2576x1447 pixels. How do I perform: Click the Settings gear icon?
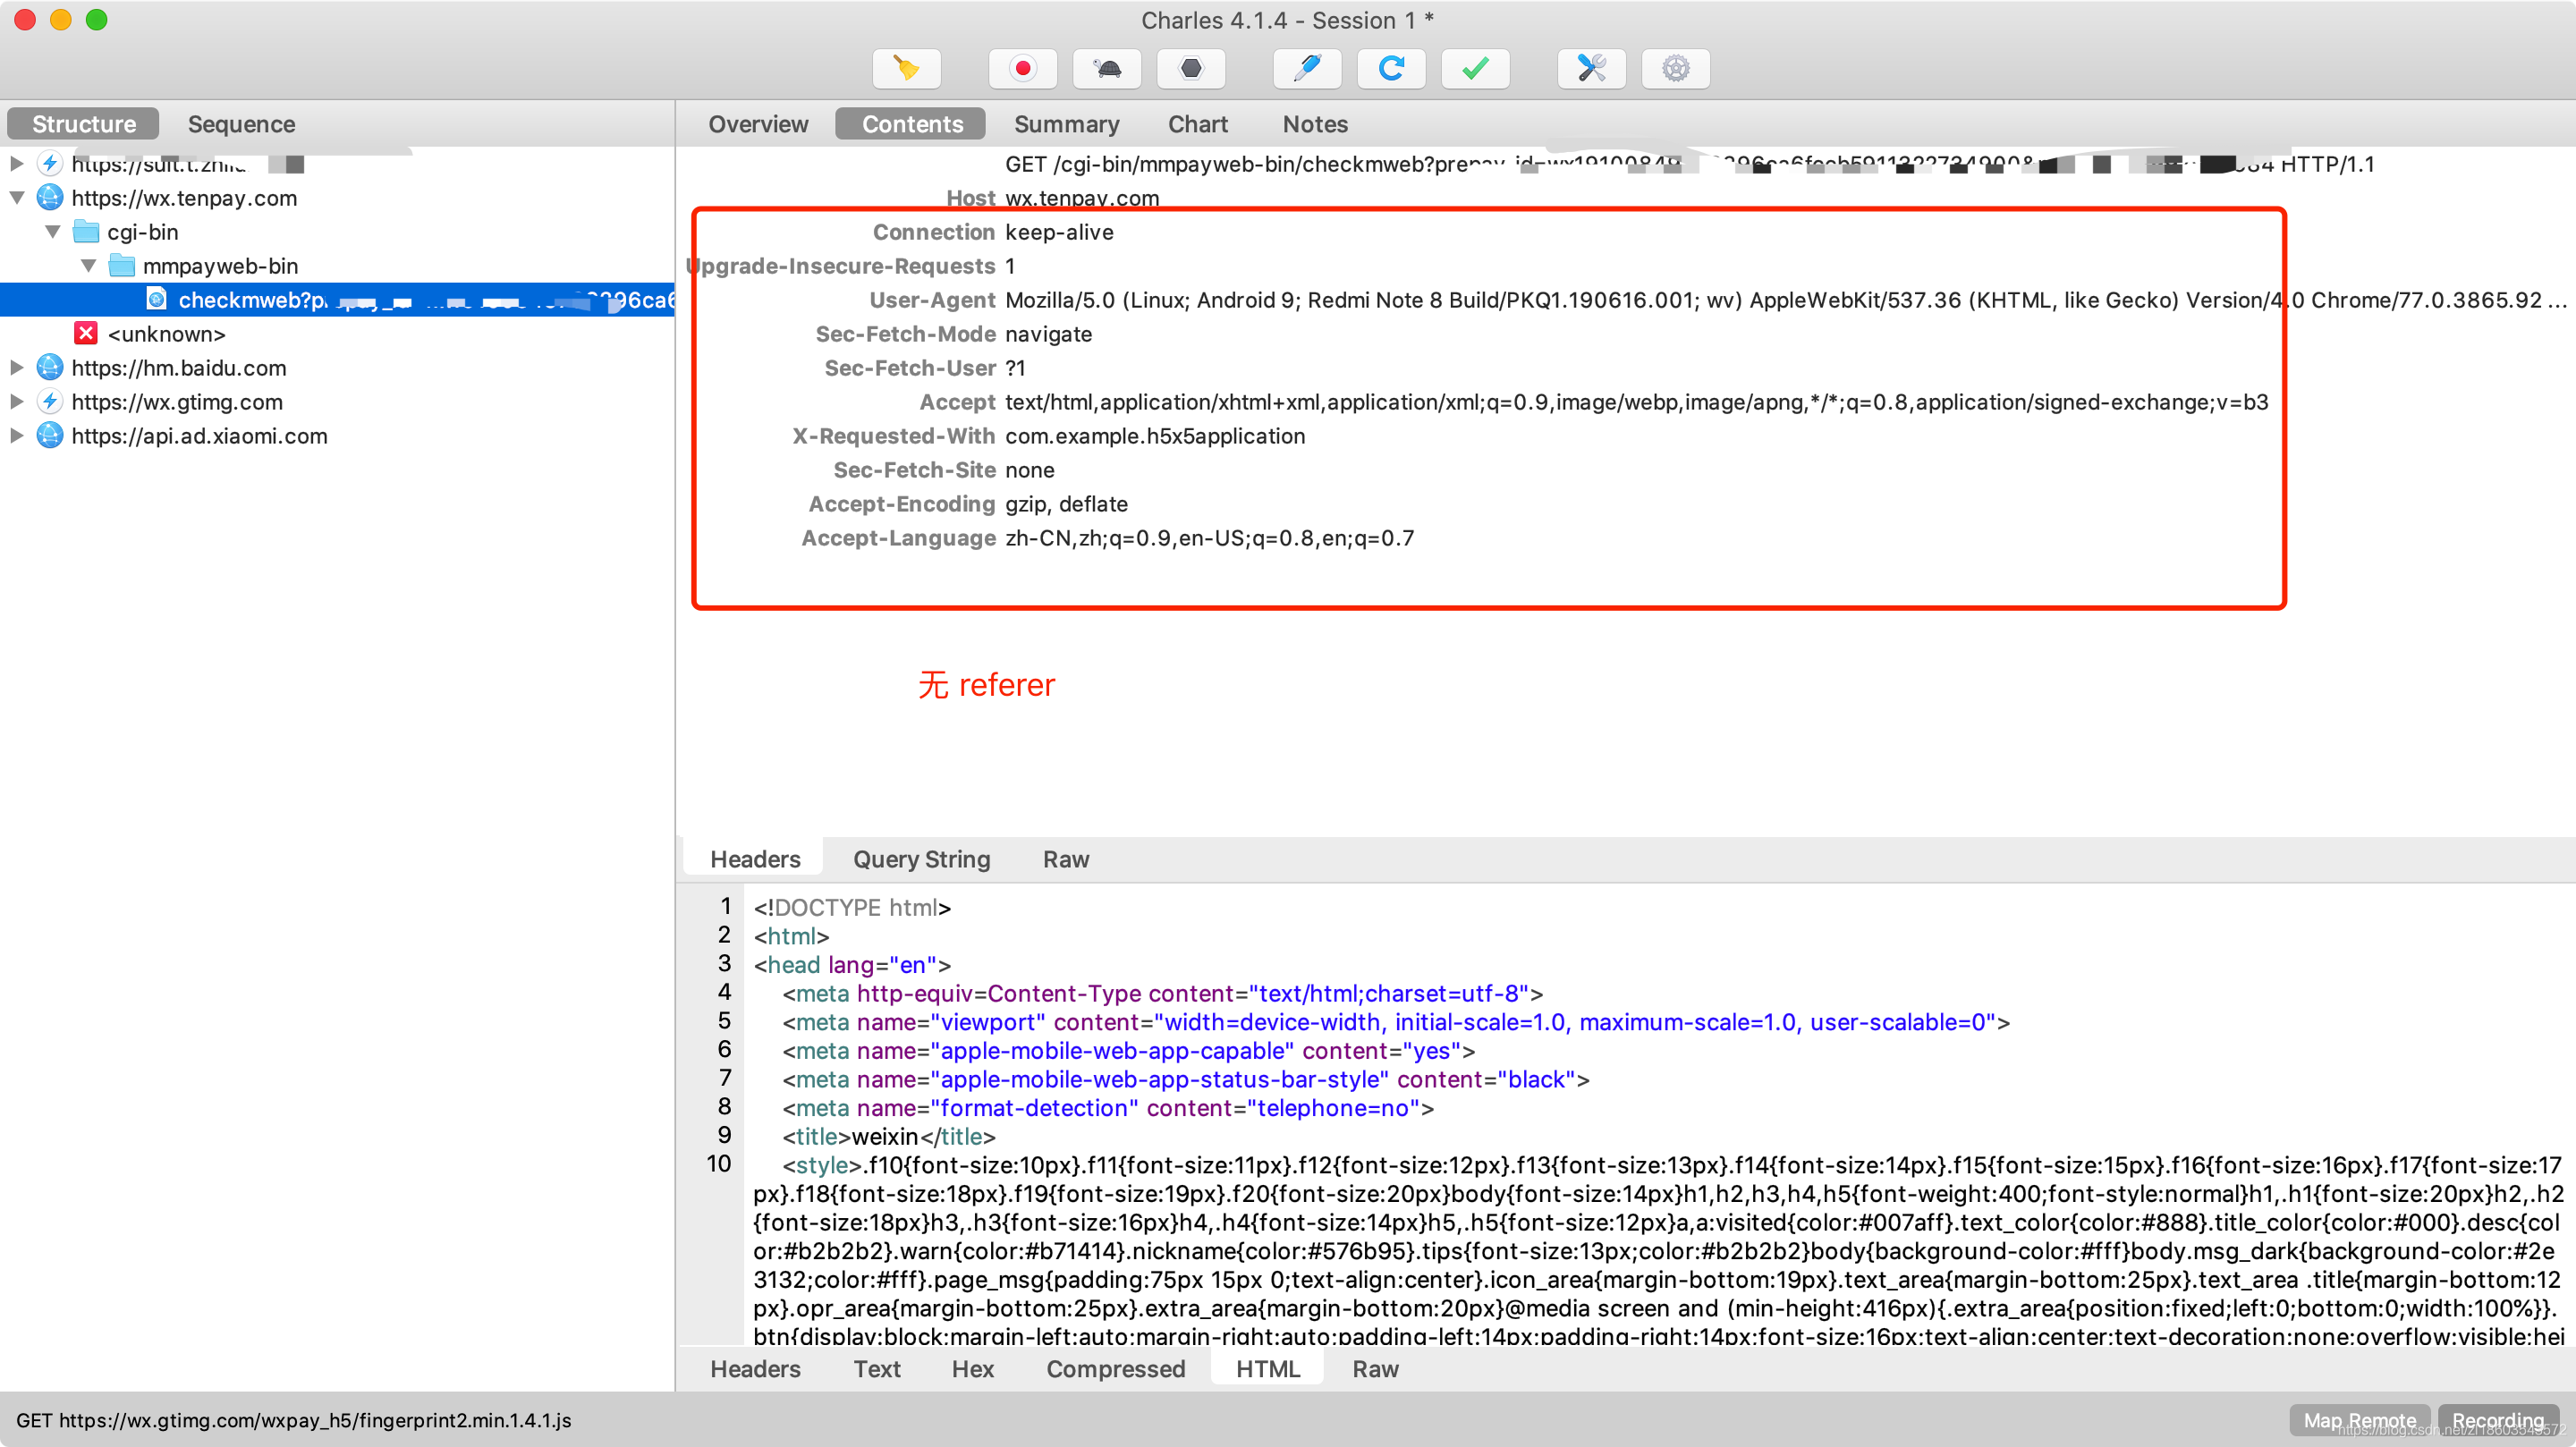coord(1672,69)
